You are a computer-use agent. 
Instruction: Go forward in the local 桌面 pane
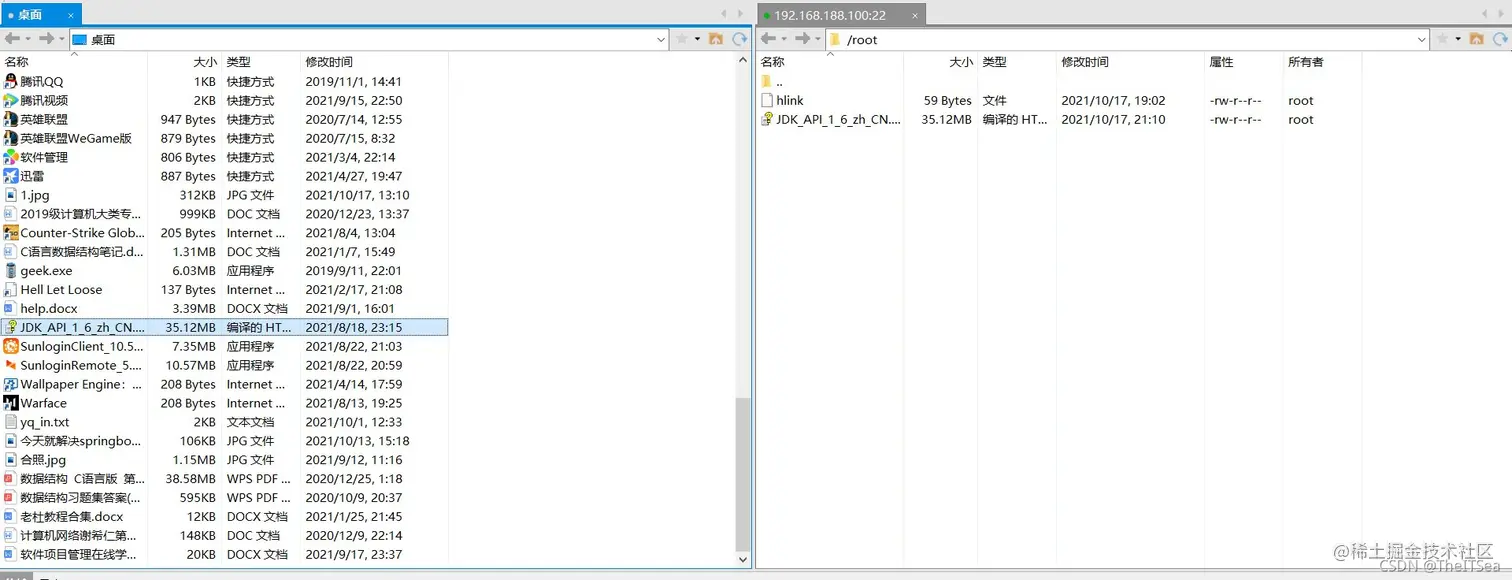pyautogui.click(x=45, y=39)
